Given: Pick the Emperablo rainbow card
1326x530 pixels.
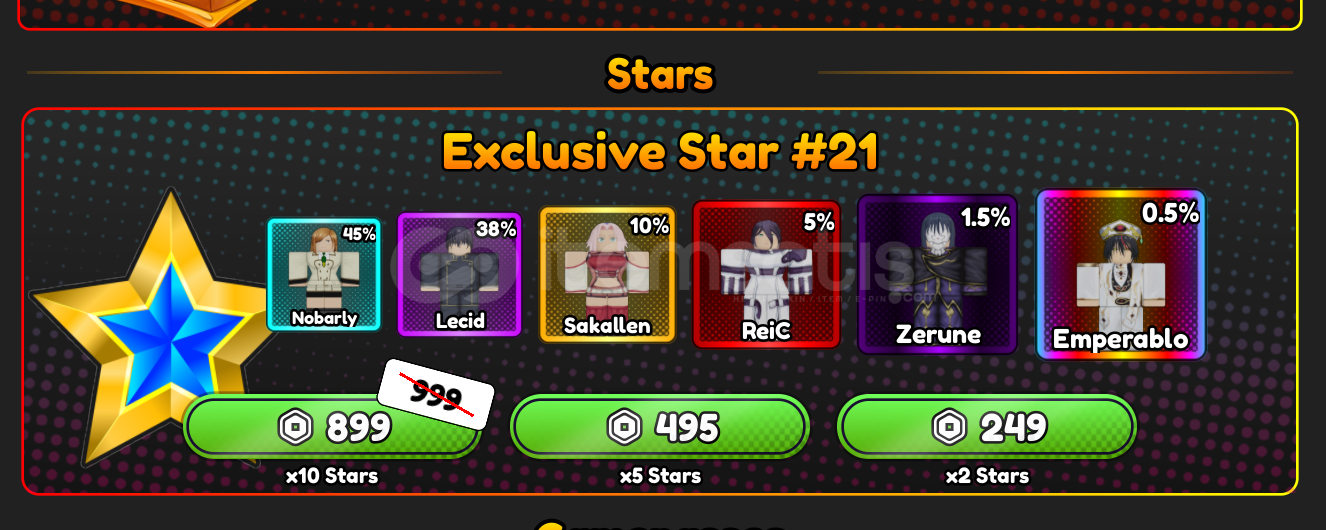Looking at the screenshot, I should pyautogui.click(x=1120, y=274).
